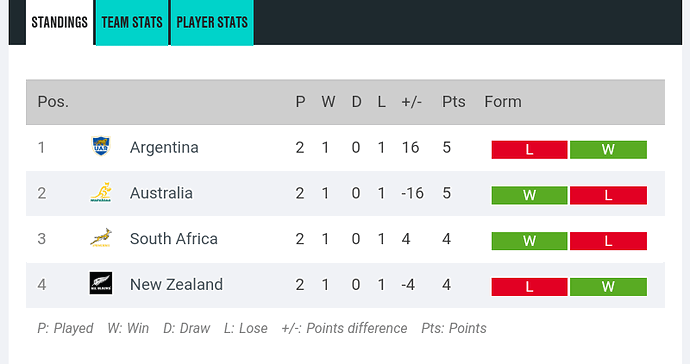Image resolution: width=690 pixels, height=364 pixels.
Task: Open the Australia team name link
Action: point(161,193)
